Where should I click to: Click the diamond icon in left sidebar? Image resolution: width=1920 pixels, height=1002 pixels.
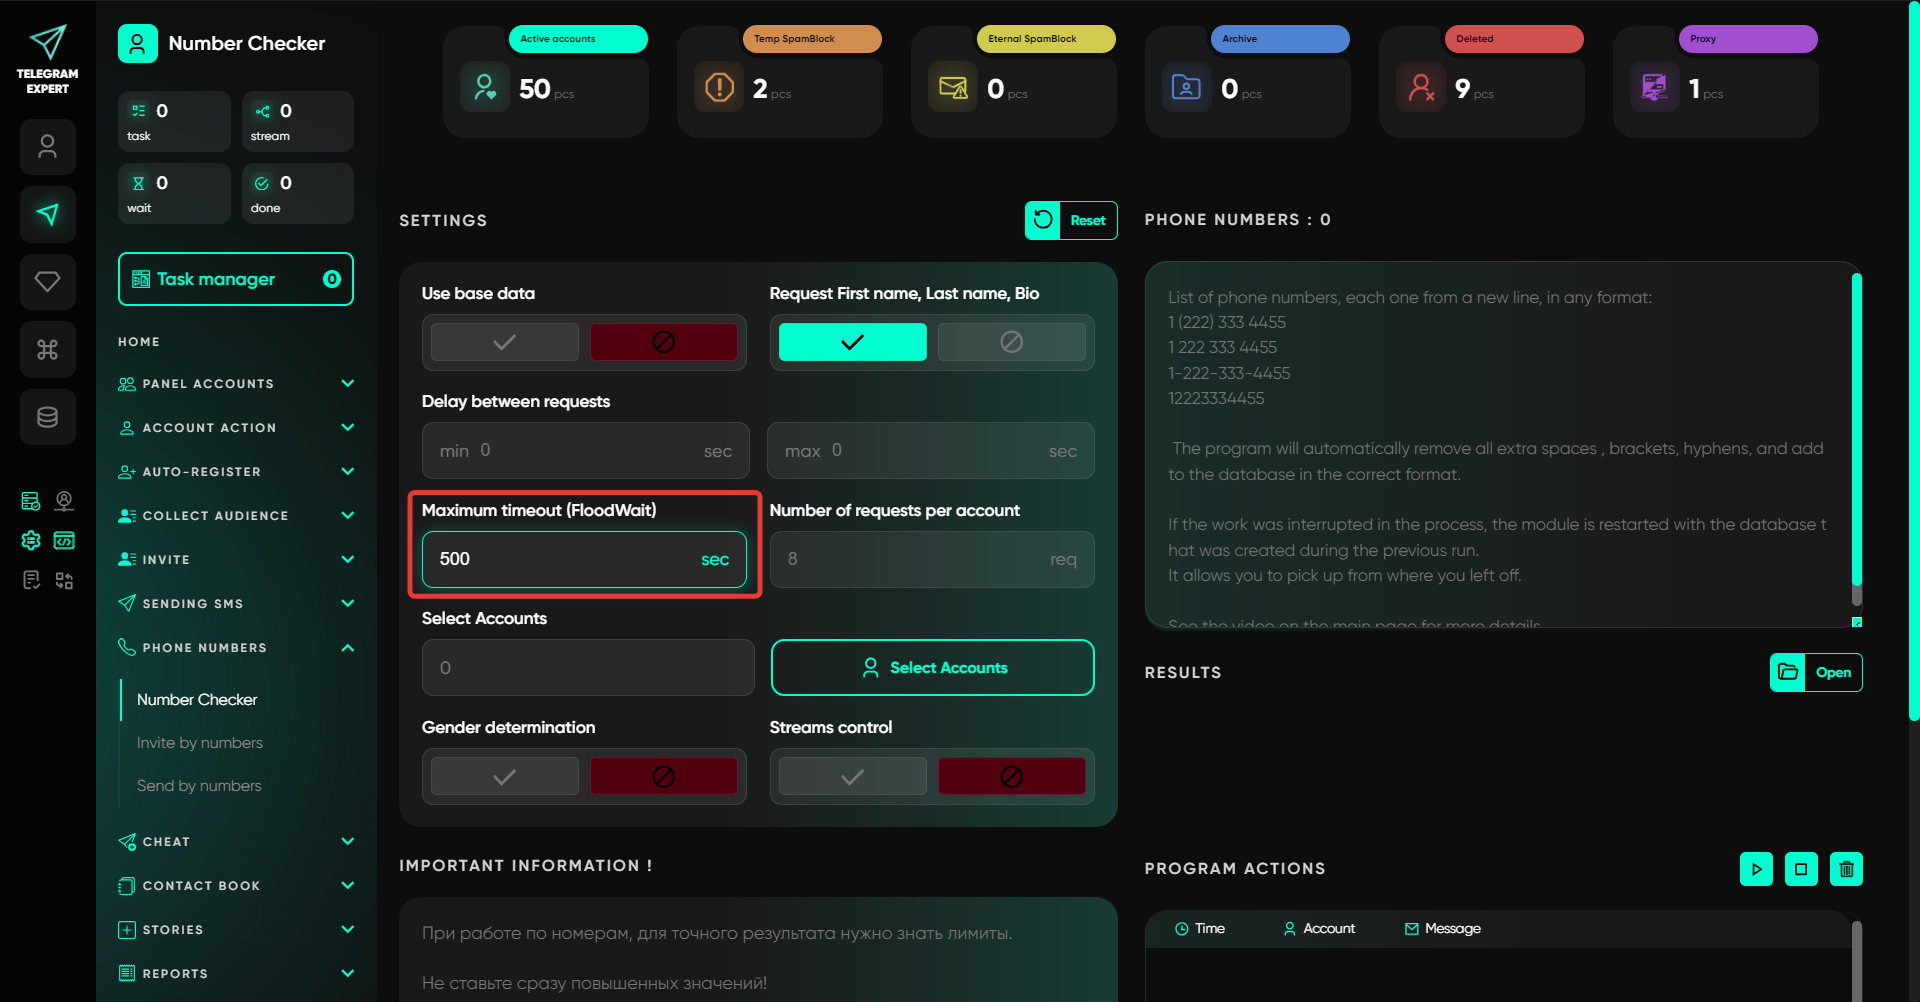pos(47,282)
